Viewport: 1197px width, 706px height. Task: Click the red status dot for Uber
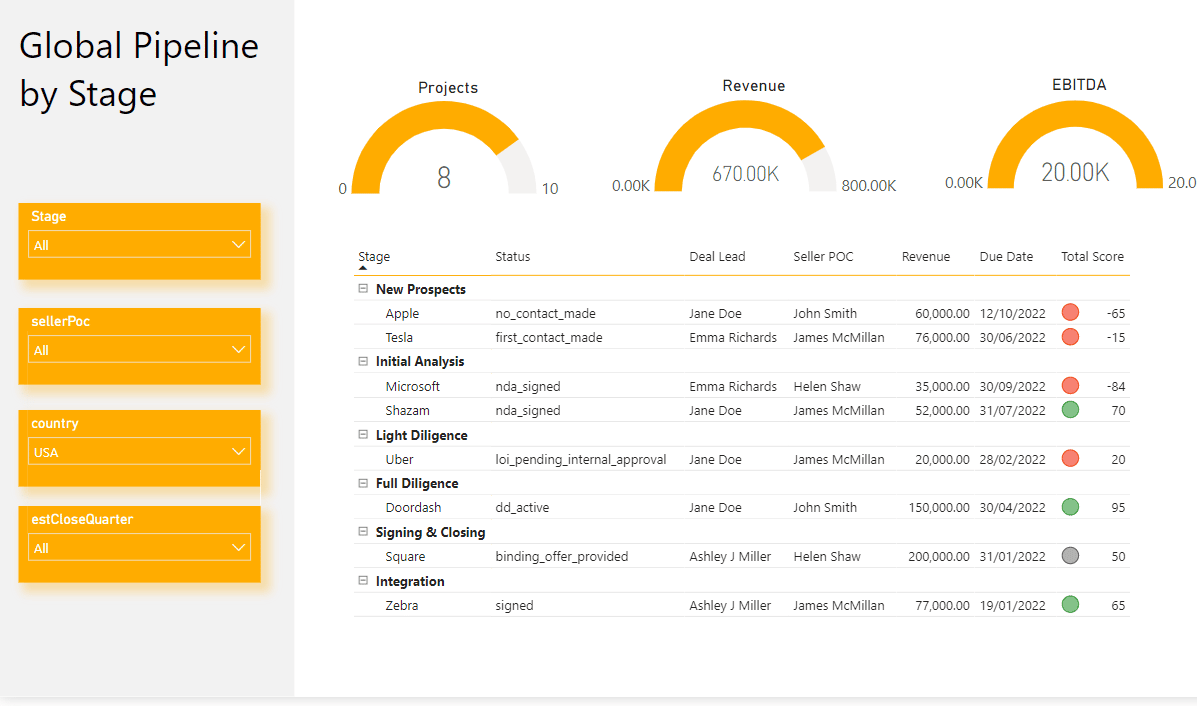[1070, 459]
